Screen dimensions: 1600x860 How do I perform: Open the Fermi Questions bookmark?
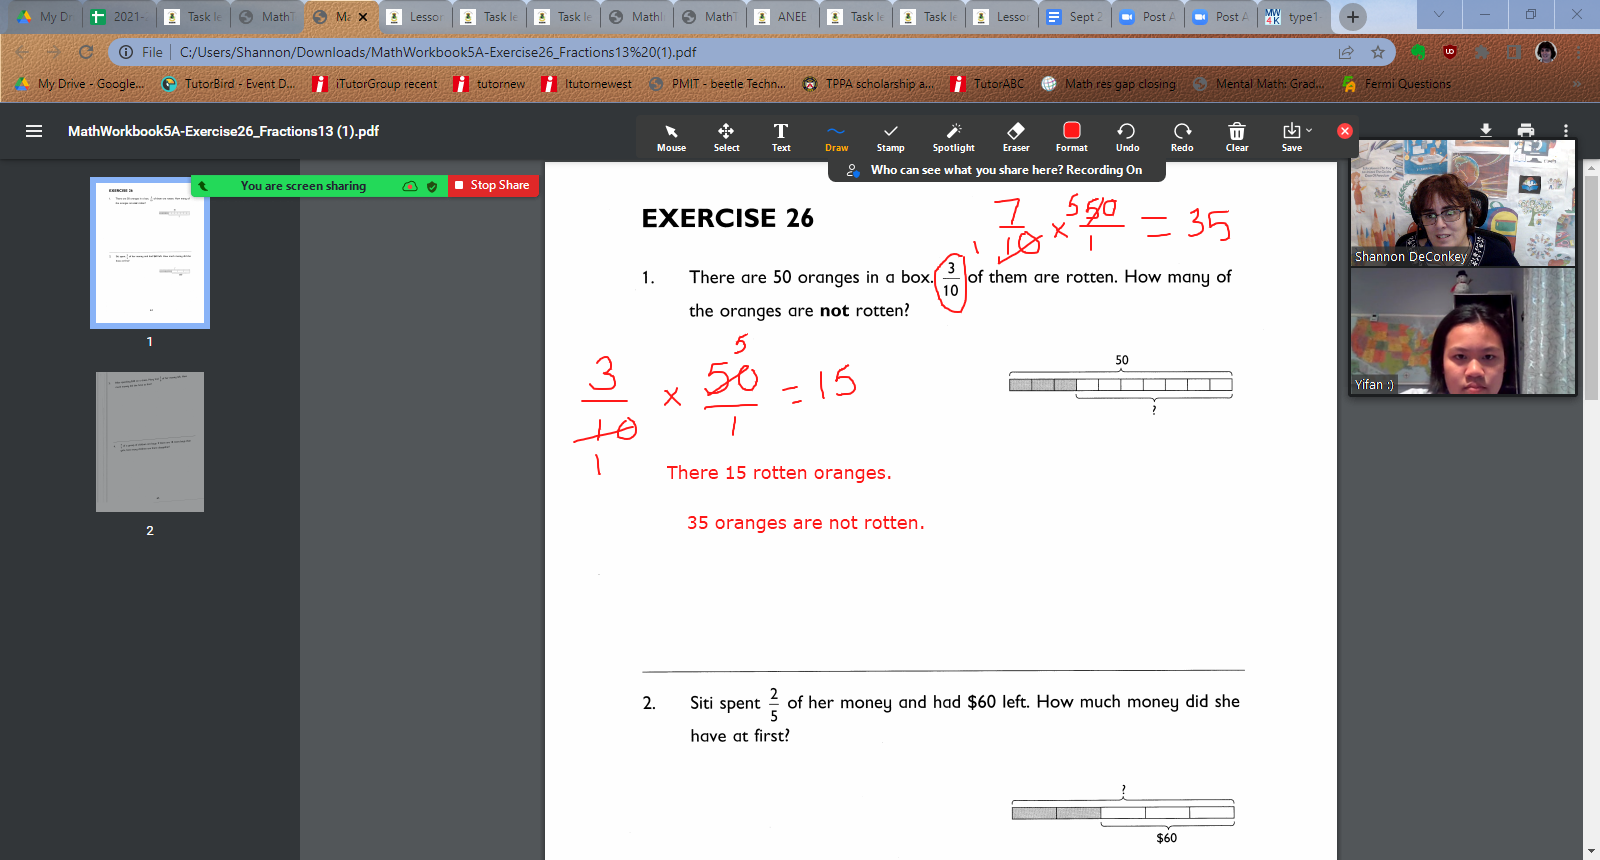point(1397,84)
